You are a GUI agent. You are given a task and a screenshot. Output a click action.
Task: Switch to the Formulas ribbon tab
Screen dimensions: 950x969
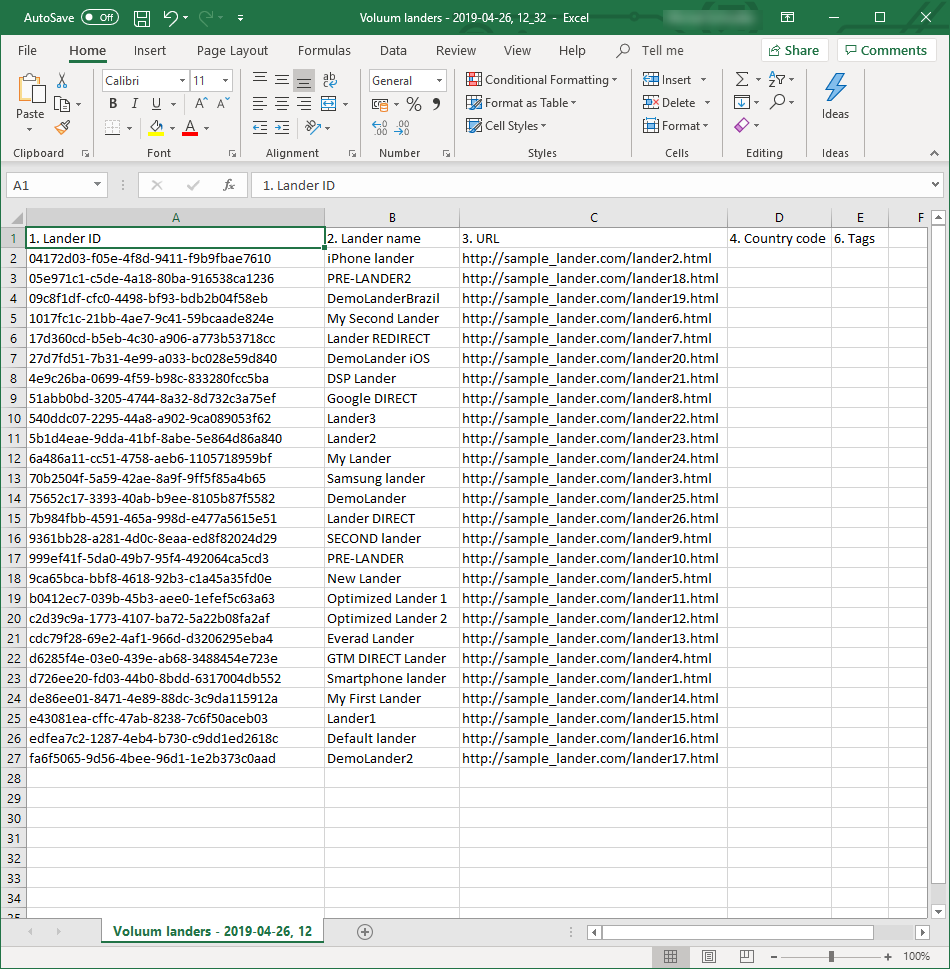[x=324, y=51]
